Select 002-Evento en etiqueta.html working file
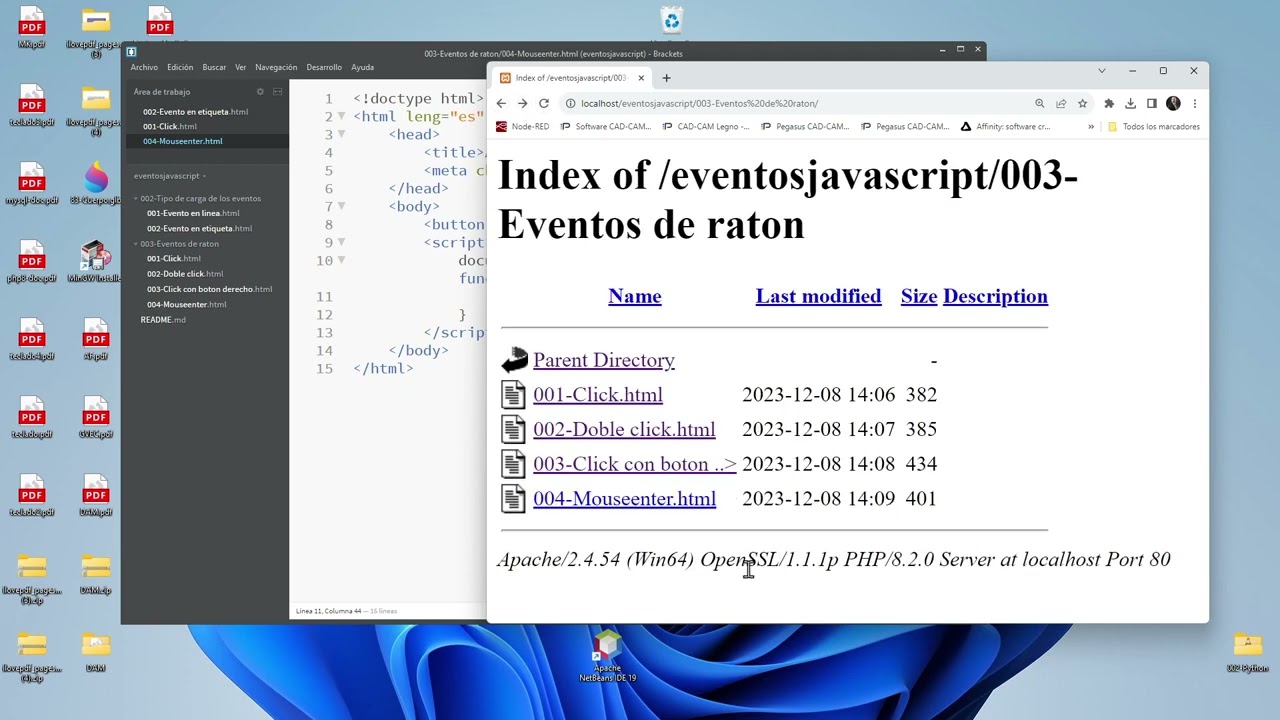Image resolution: width=1280 pixels, height=720 pixels. coord(195,112)
